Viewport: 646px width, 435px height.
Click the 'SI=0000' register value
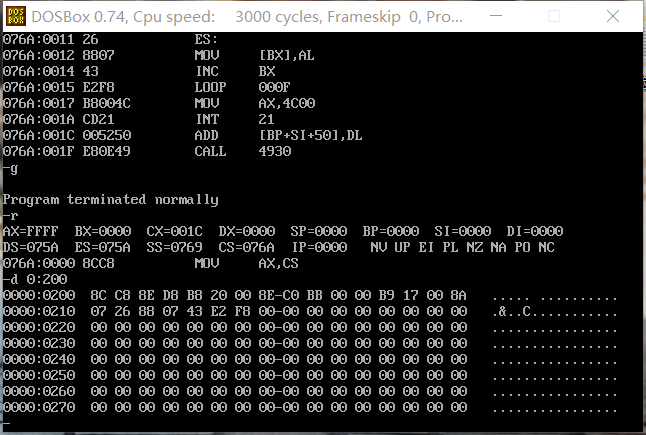pyautogui.click(x=463, y=231)
